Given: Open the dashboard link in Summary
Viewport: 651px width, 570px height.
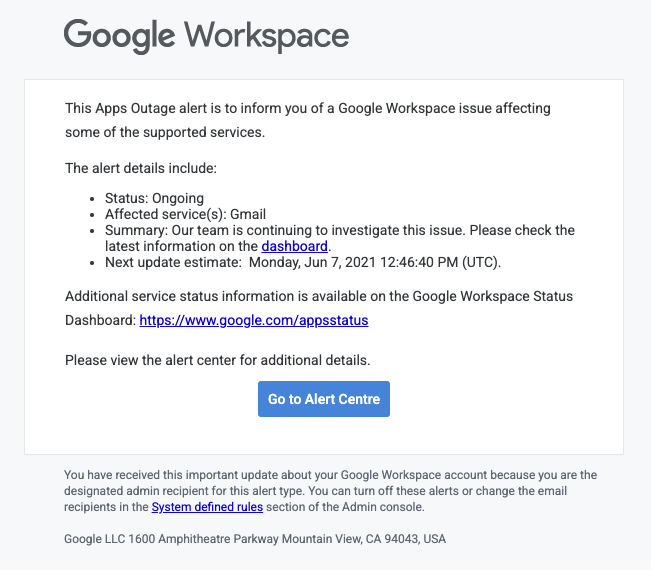Looking at the screenshot, I should point(294,246).
